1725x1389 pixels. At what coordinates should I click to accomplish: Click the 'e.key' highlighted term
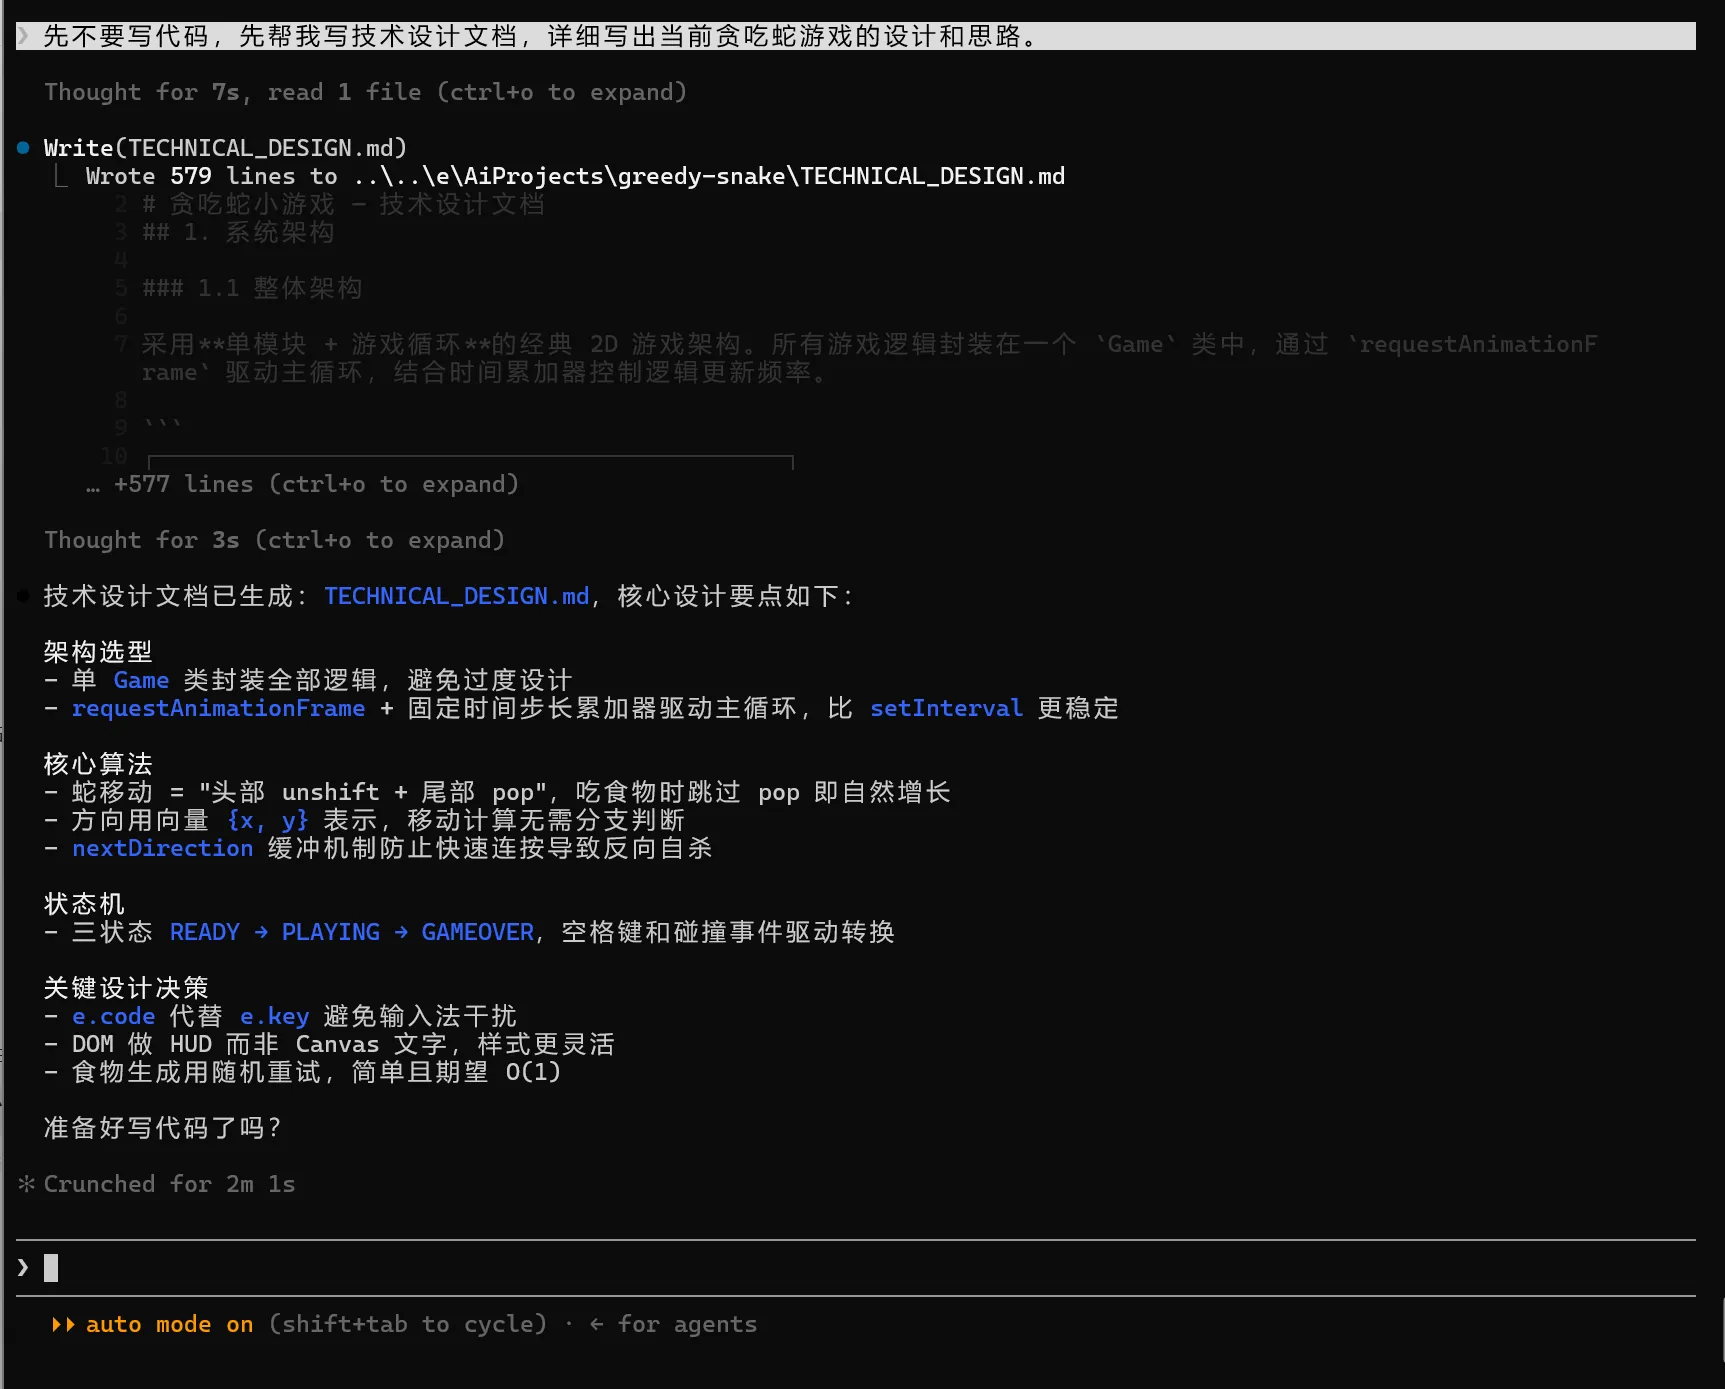274,1016
